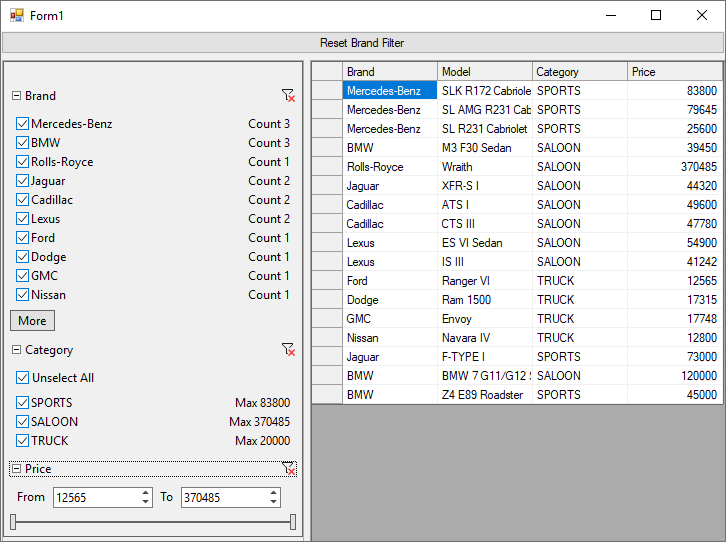
Task: Select the M3 F30 Sedan cell
Action: (485, 148)
